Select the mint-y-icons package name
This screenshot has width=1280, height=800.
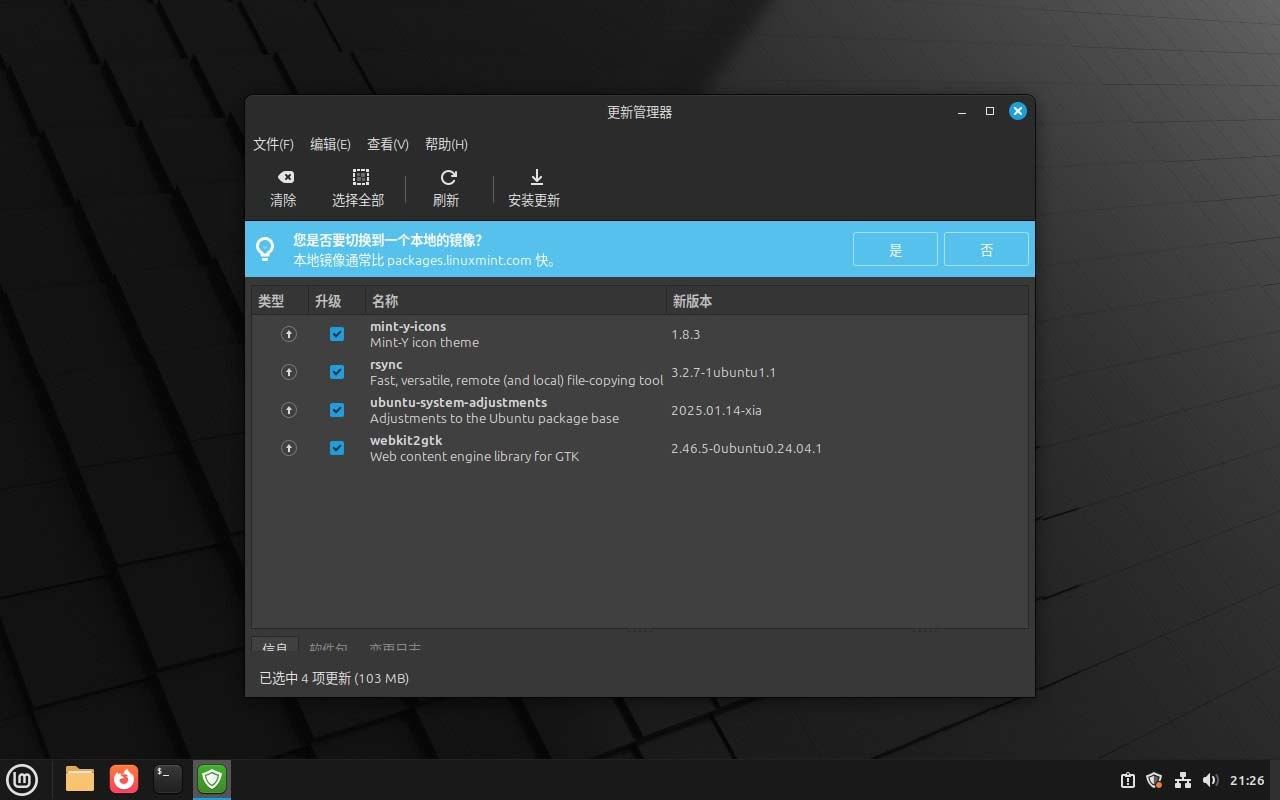408,327
